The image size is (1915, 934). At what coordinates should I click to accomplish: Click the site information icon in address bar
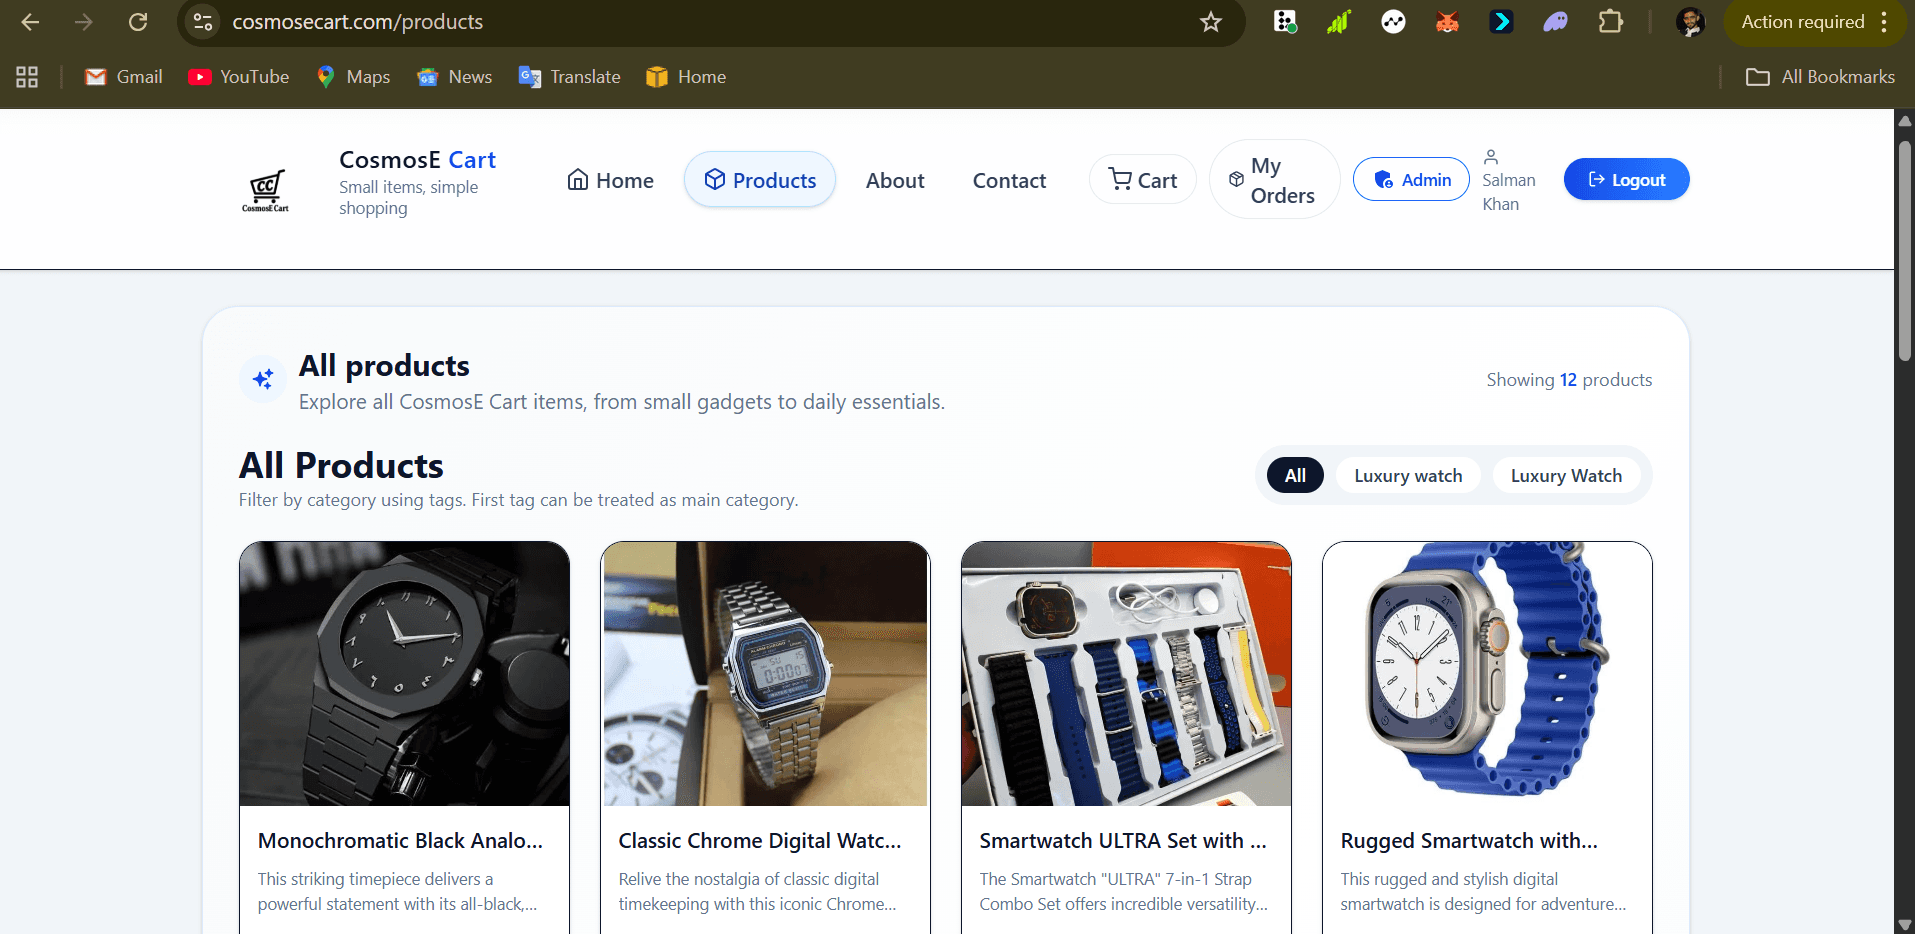pos(203,22)
